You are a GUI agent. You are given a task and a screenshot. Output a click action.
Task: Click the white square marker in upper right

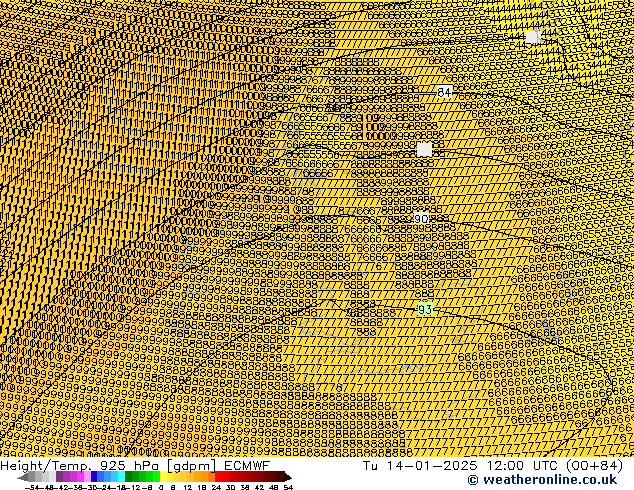click(x=533, y=37)
